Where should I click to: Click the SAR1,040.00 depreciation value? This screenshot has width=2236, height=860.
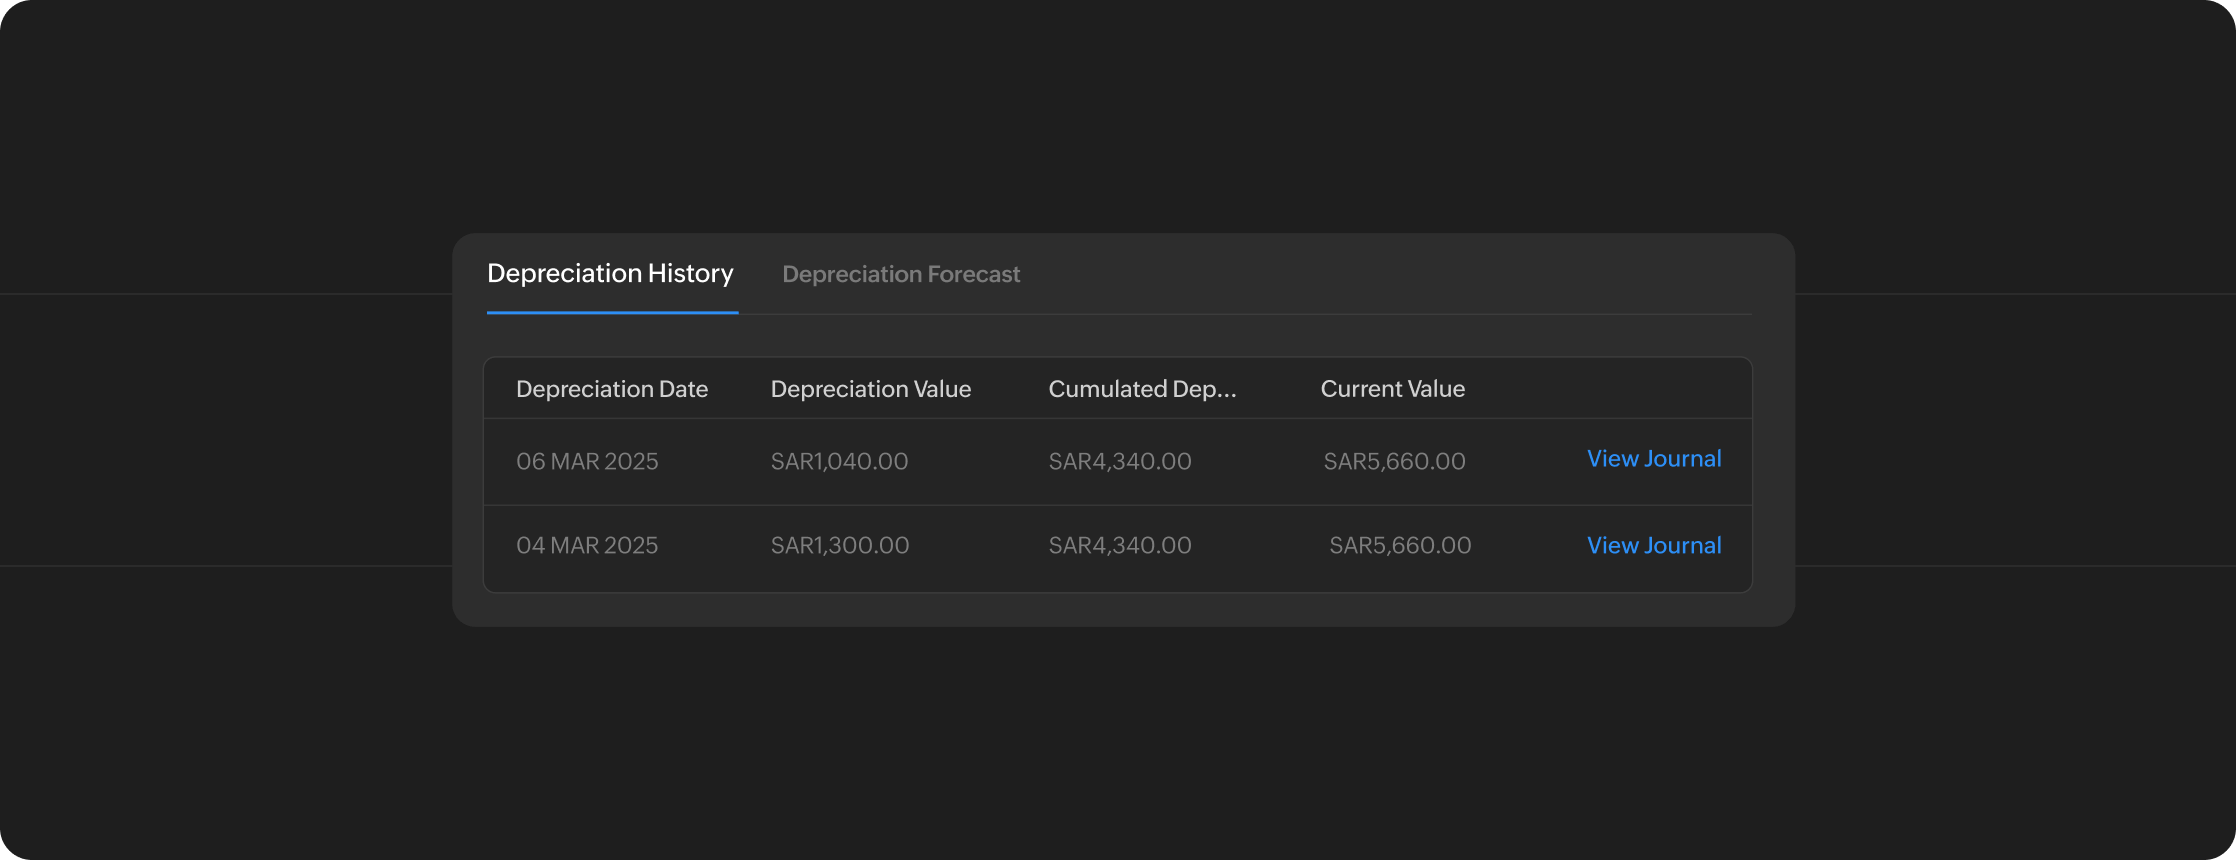coord(839,461)
